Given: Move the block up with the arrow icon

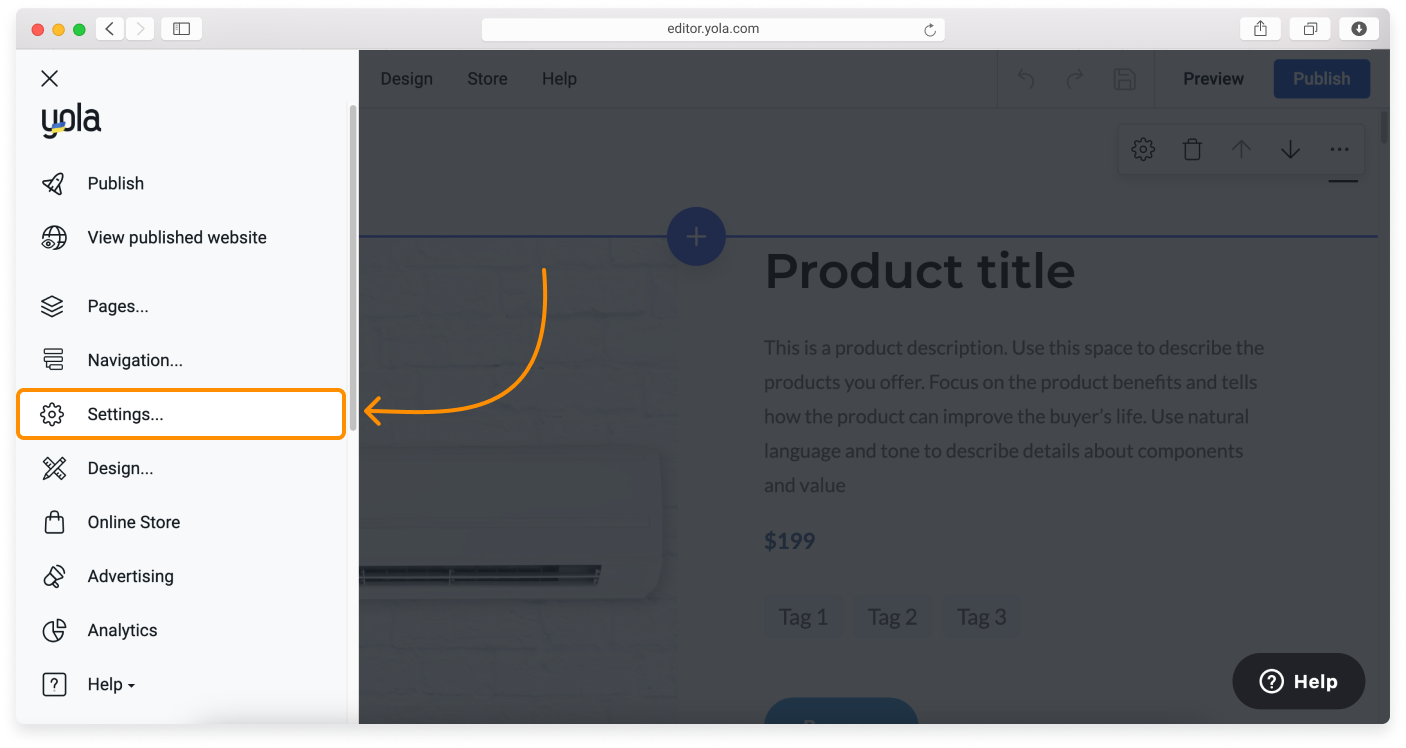Looking at the screenshot, I should tap(1241, 148).
